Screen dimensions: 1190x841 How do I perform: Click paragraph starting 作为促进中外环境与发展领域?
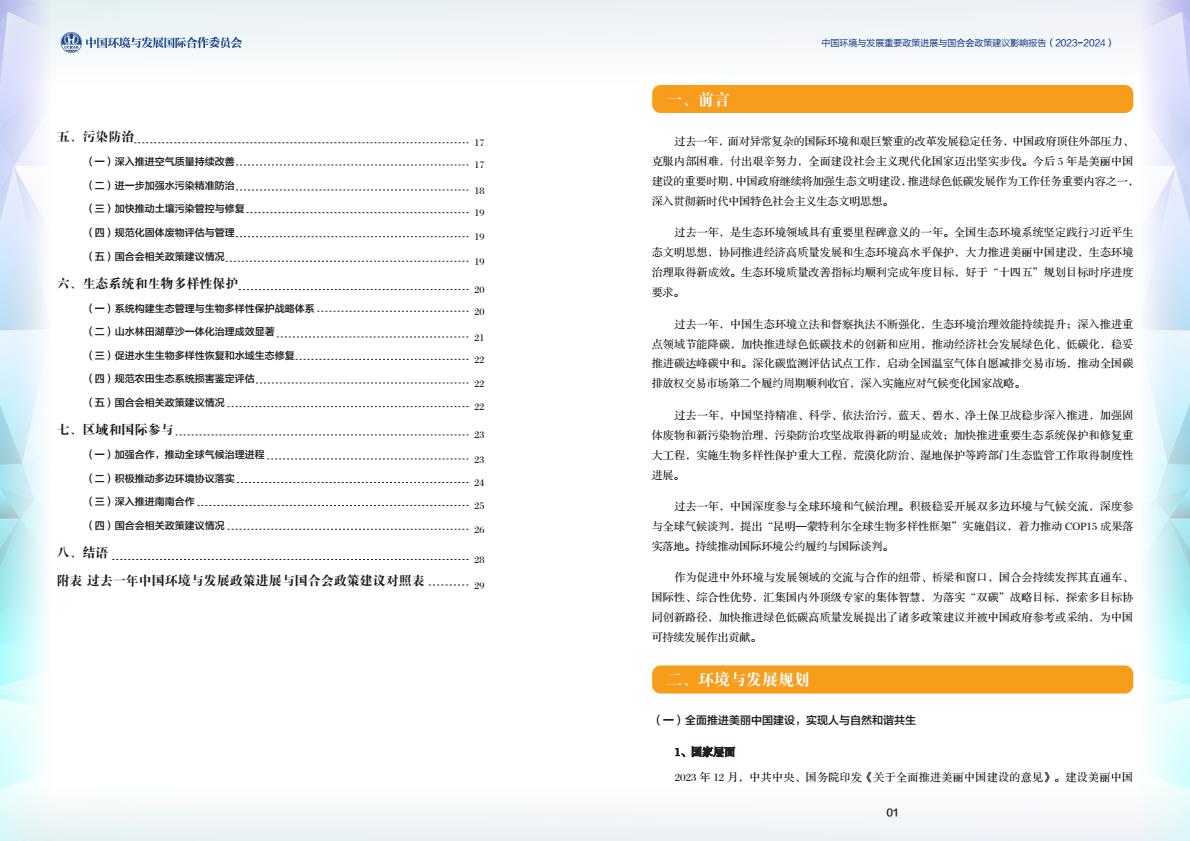click(x=892, y=607)
